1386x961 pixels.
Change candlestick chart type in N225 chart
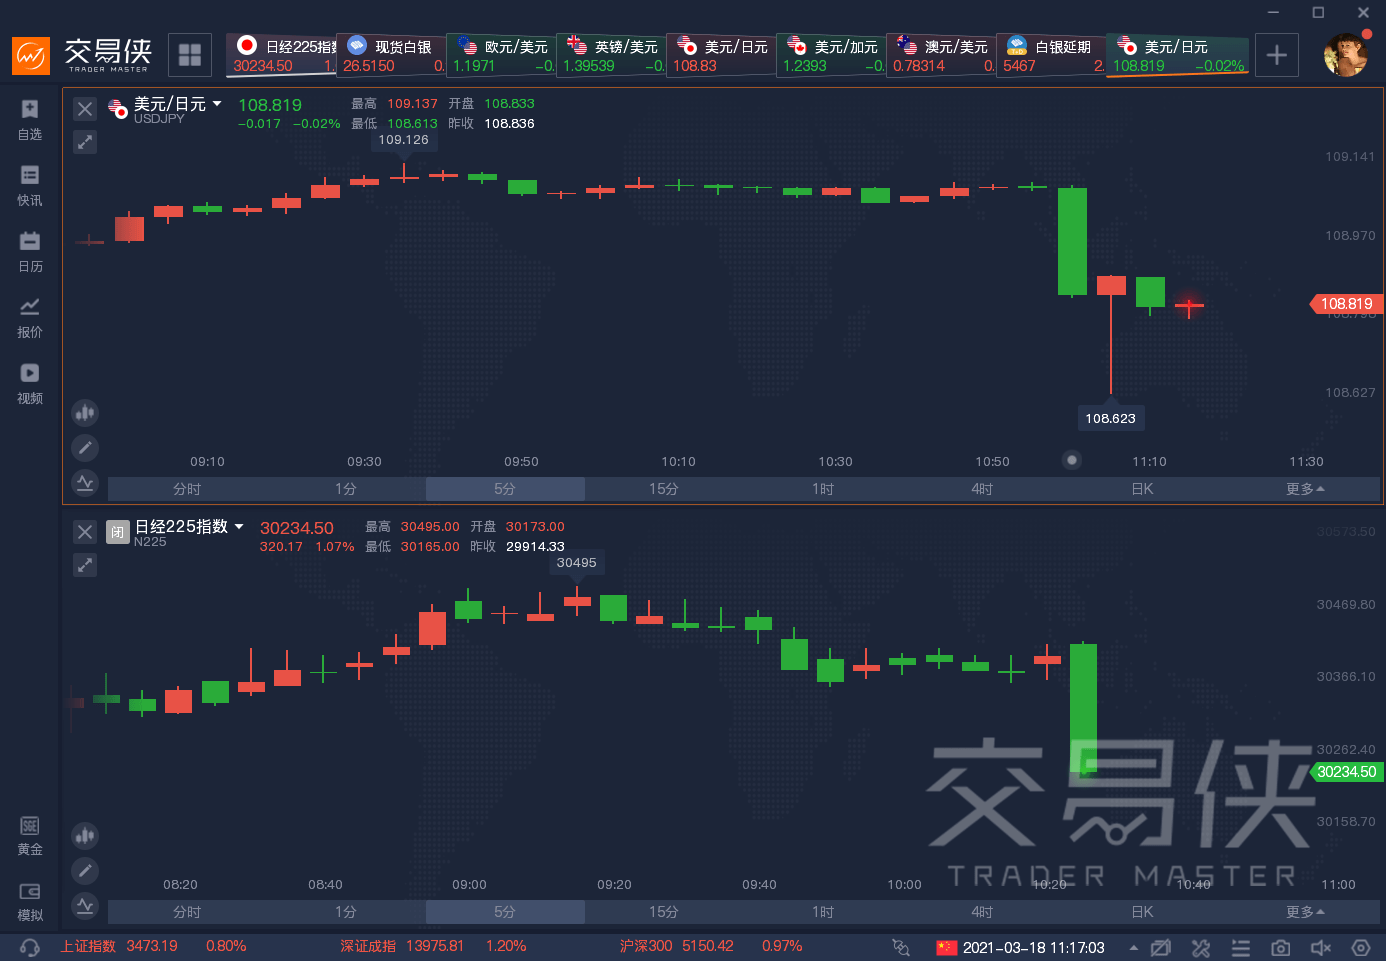point(85,835)
